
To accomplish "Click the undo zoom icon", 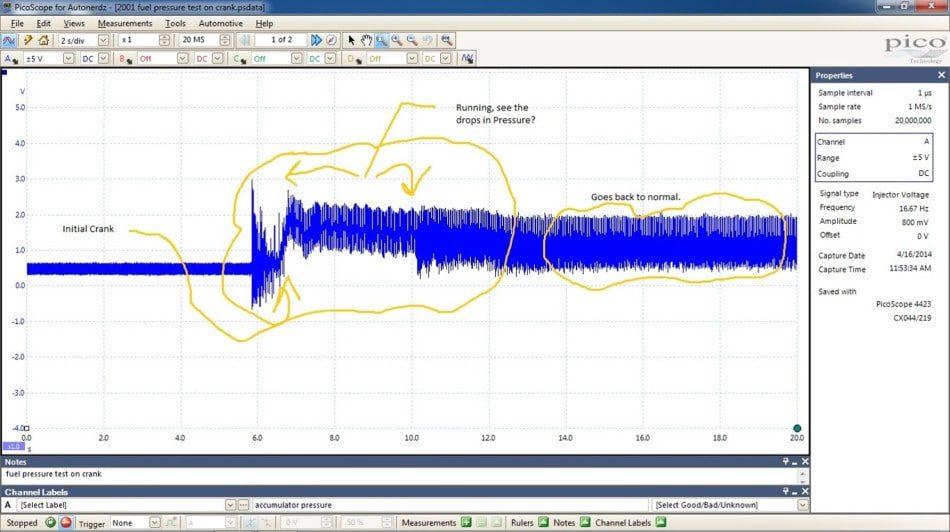I will [428, 41].
